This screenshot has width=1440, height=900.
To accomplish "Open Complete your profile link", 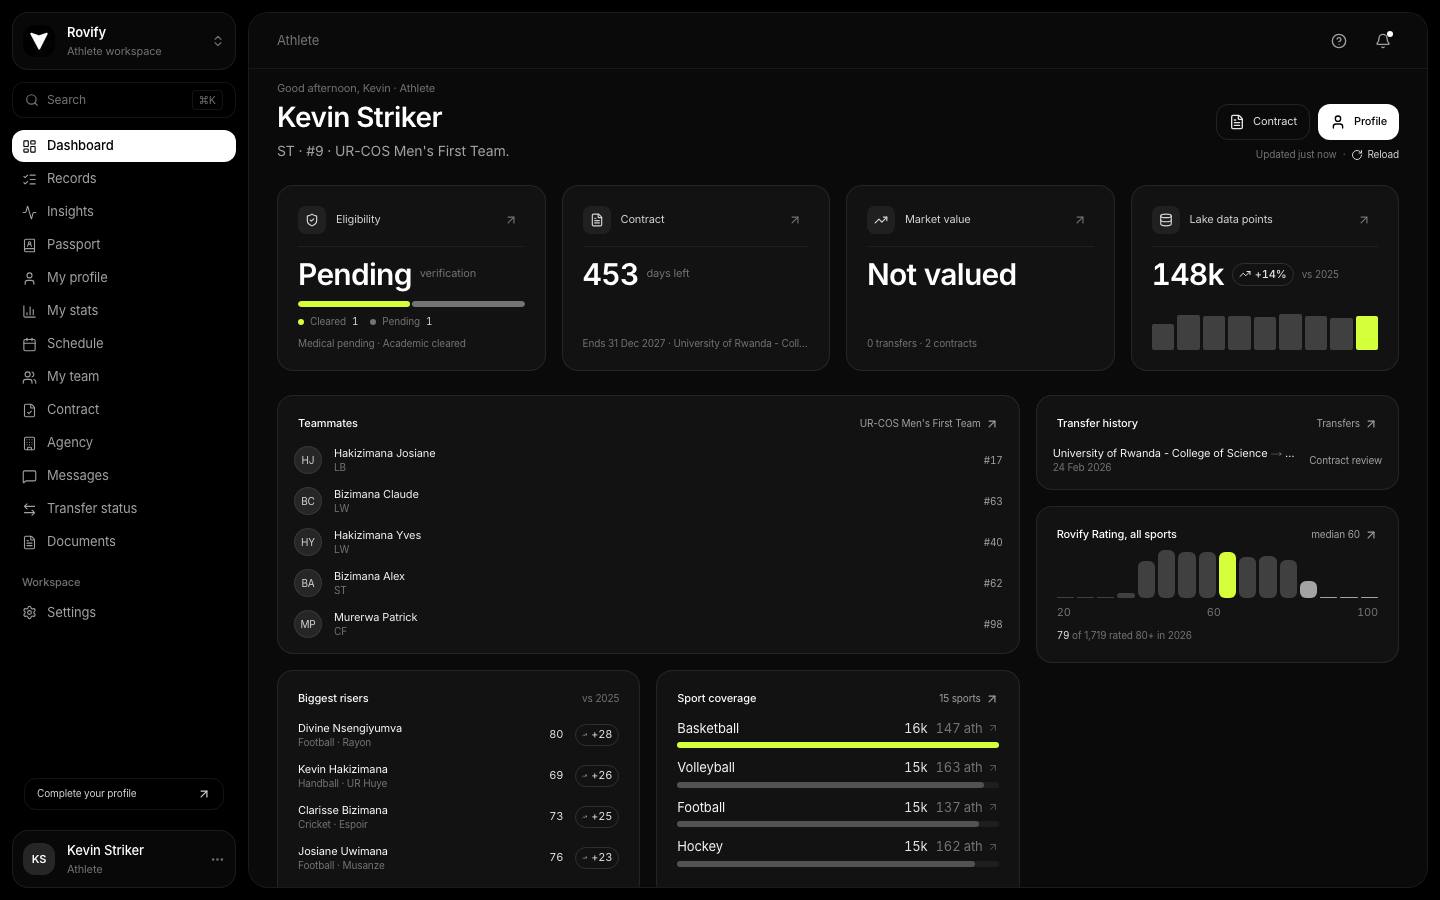I will pos(124,794).
